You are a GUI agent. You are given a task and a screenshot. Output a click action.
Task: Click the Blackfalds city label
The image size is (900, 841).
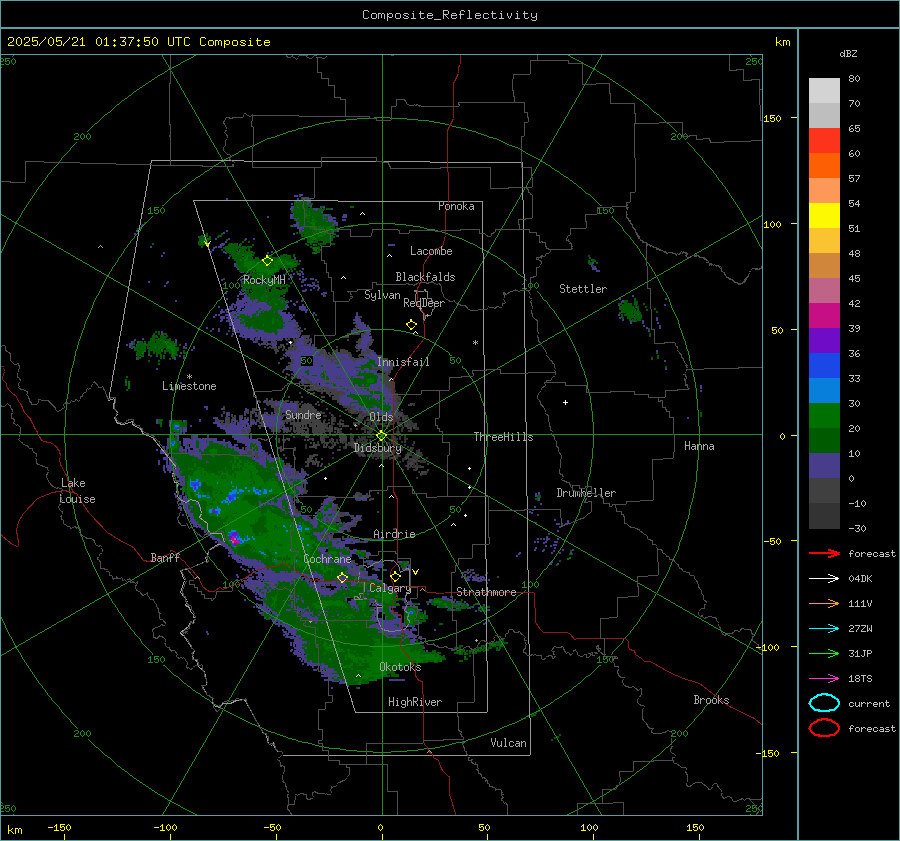click(x=425, y=277)
